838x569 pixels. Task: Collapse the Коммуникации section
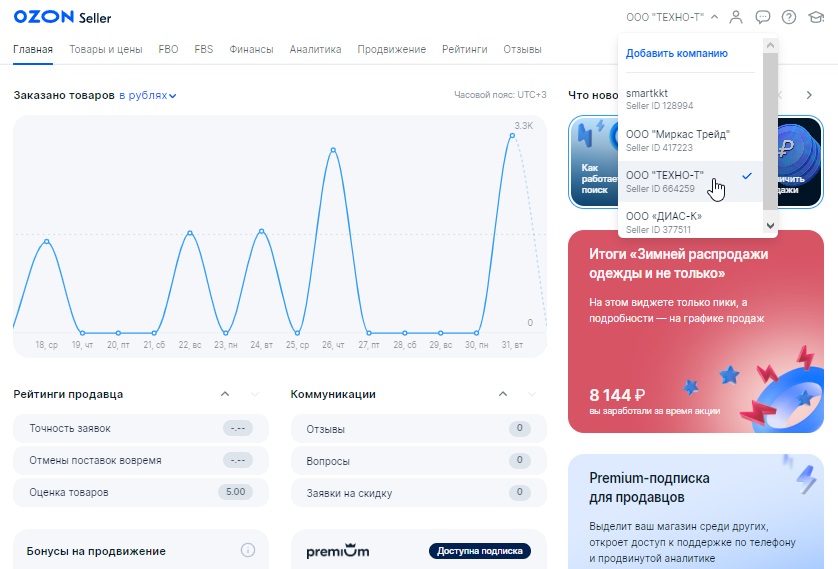(x=503, y=394)
